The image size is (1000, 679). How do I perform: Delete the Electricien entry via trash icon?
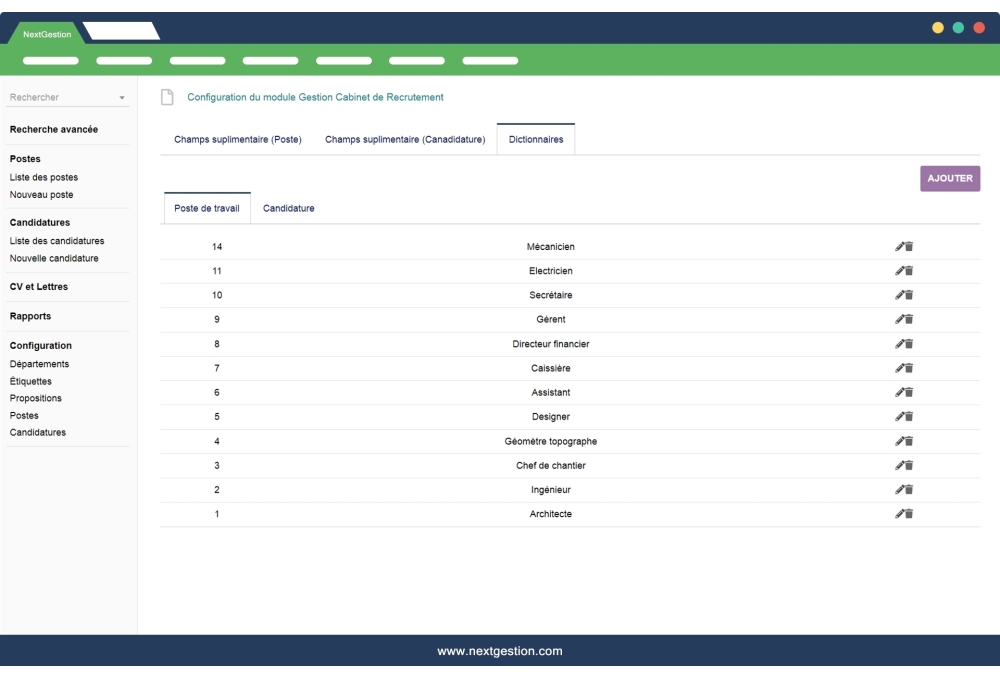909,270
